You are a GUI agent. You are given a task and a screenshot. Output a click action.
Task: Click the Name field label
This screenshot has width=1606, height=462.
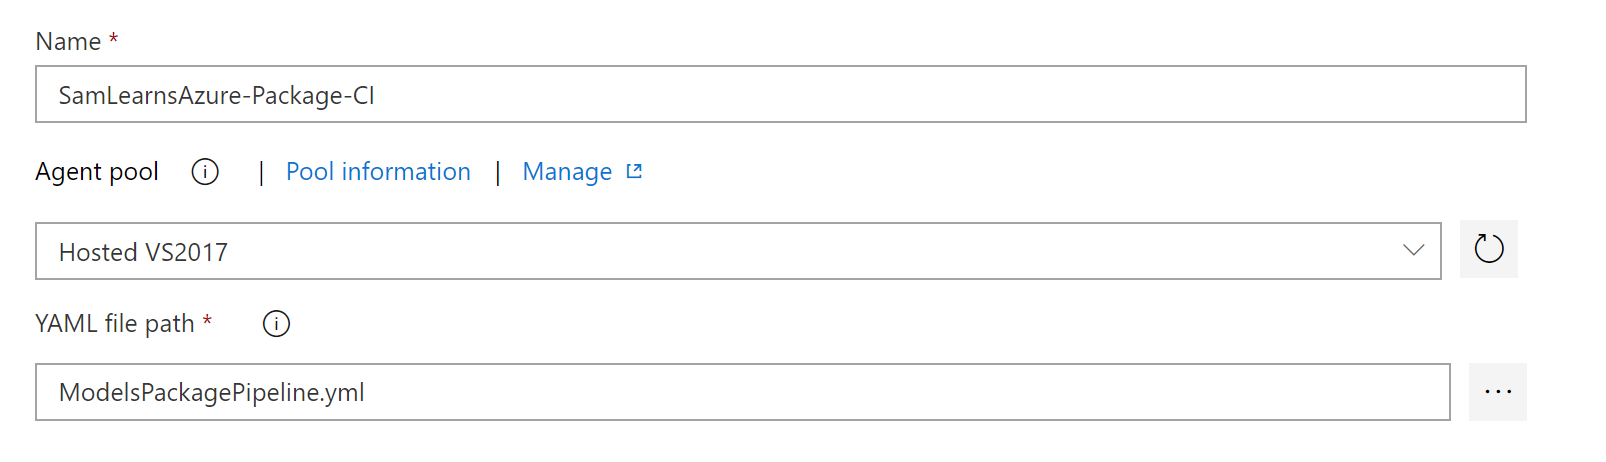tap(68, 41)
